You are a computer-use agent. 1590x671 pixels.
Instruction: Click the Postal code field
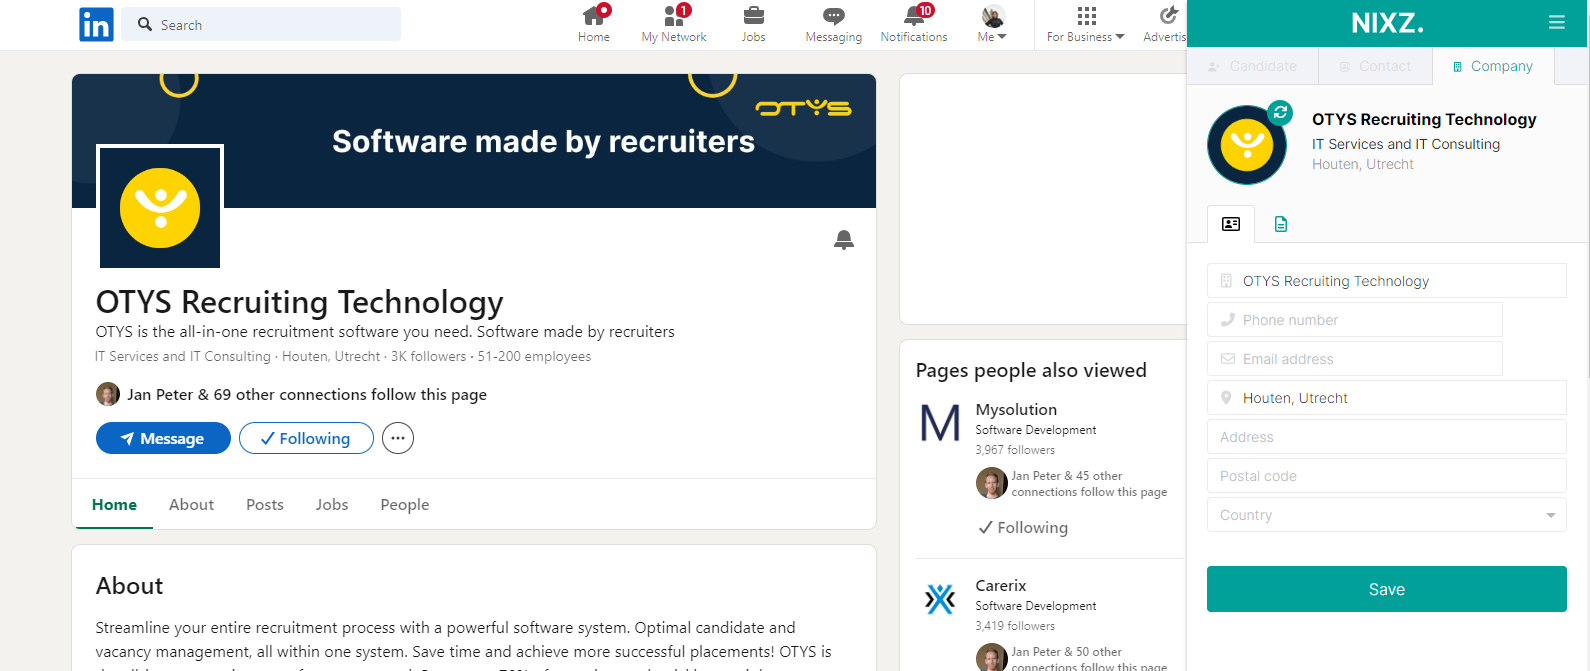tap(1387, 476)
